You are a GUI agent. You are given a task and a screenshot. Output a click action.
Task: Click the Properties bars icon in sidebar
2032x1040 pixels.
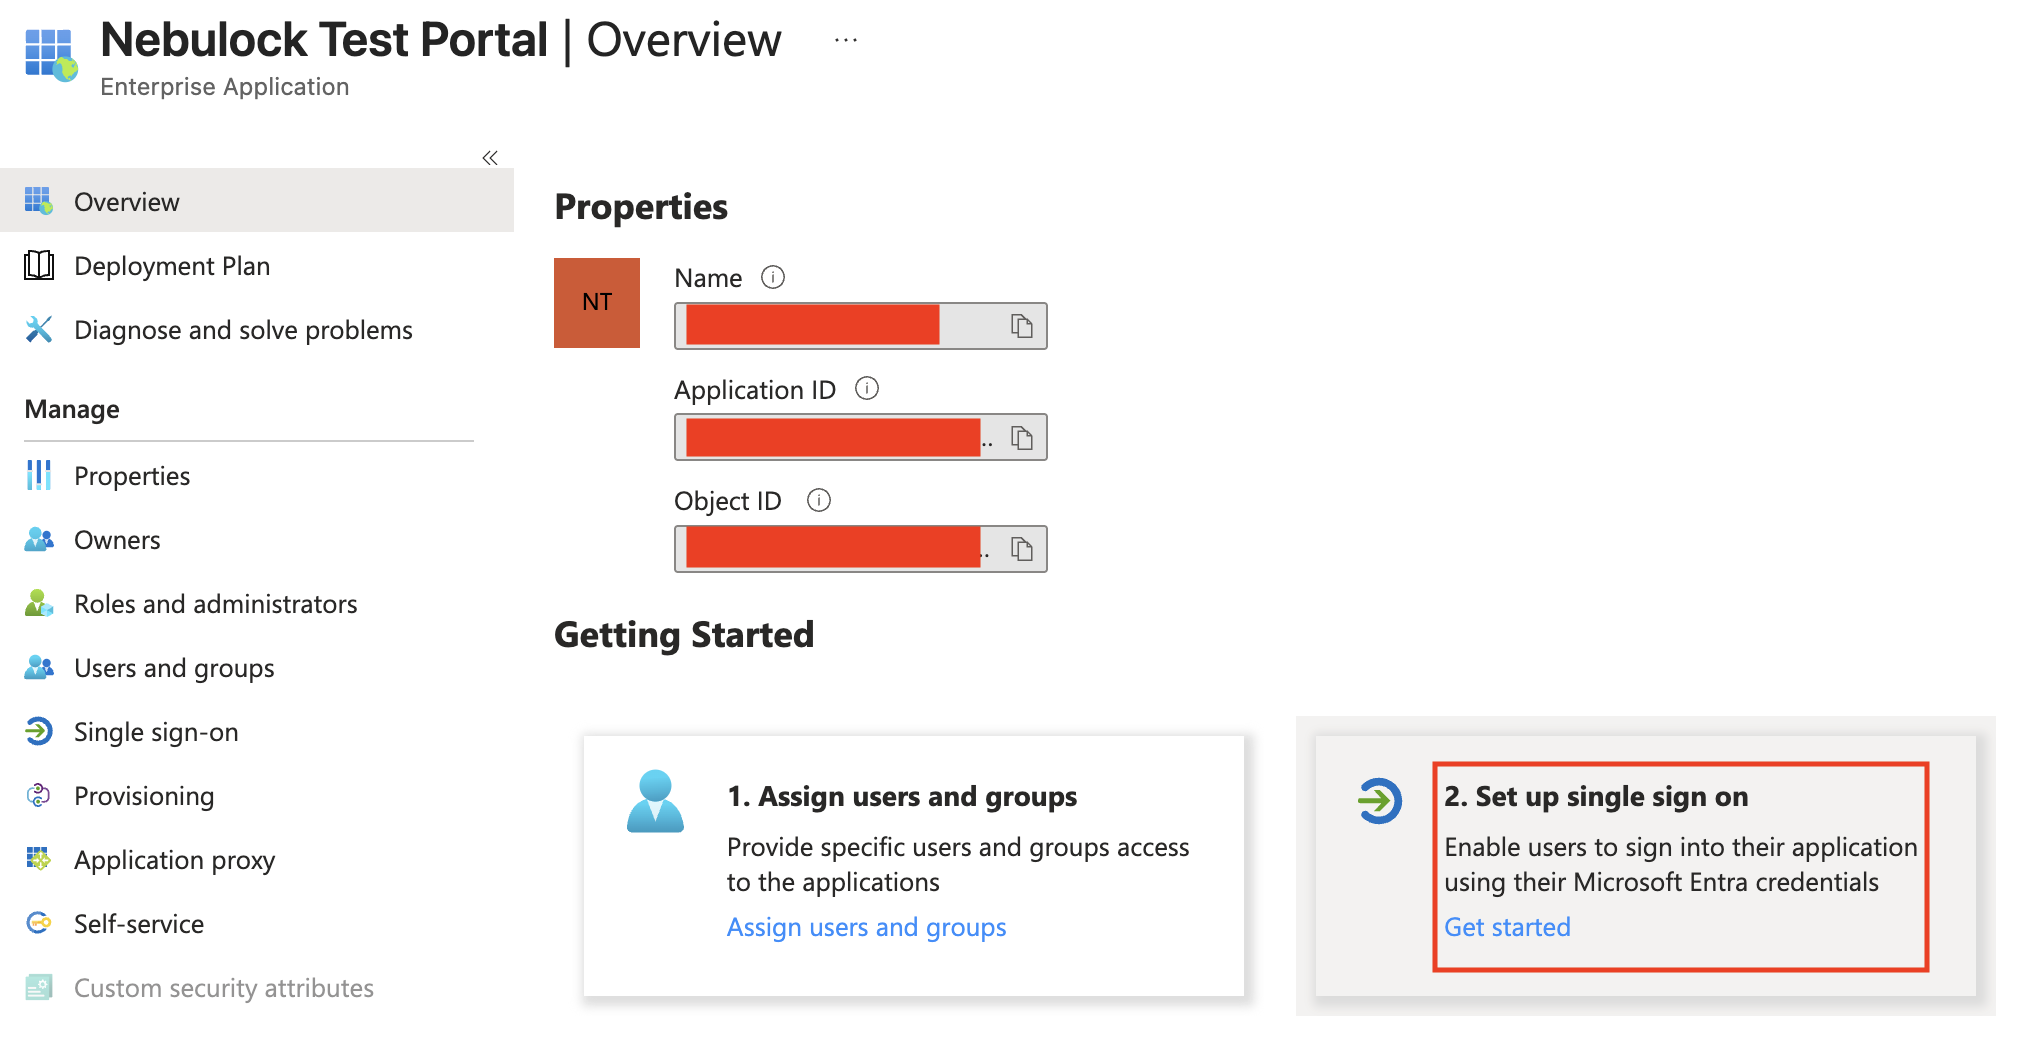point(39,475)
